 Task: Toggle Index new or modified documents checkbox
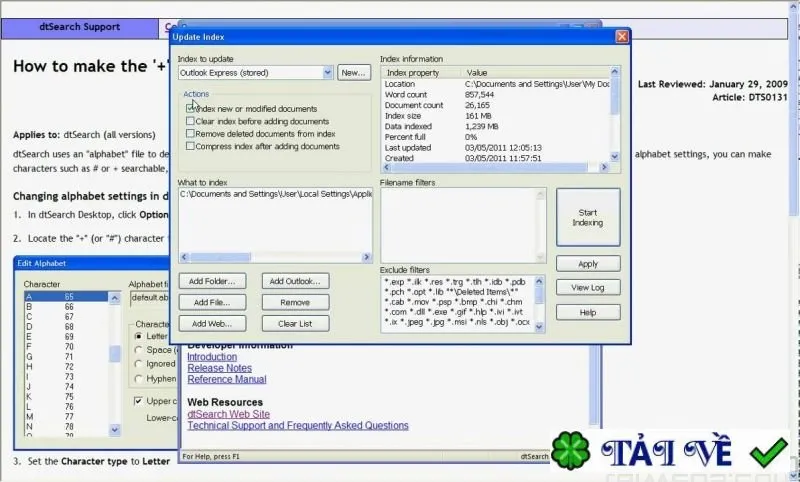pyautogui.click(x=190, y=109)
